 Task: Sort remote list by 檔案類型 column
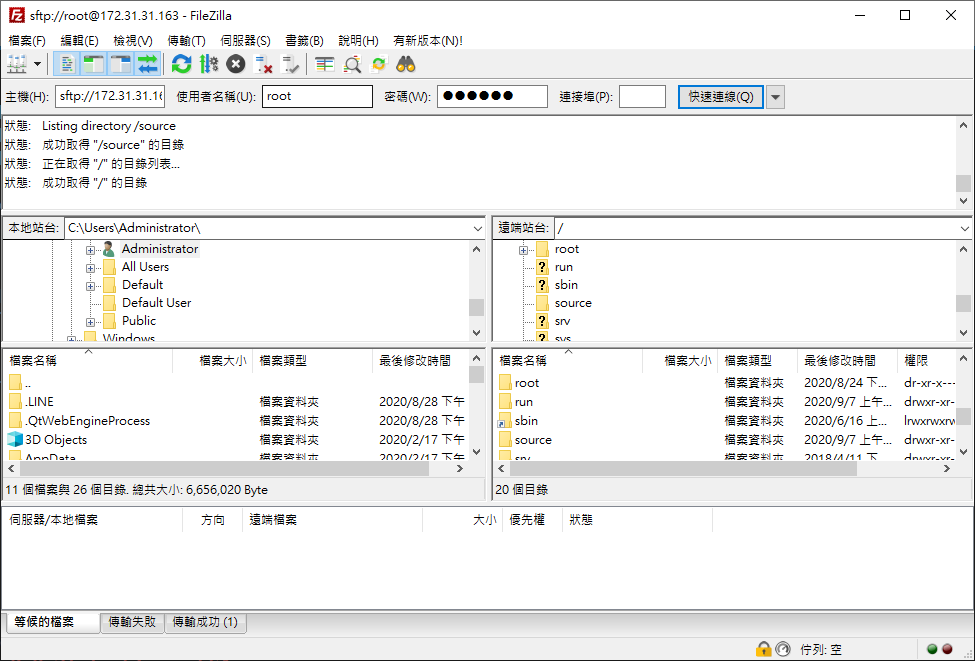[x=757, y=361]
